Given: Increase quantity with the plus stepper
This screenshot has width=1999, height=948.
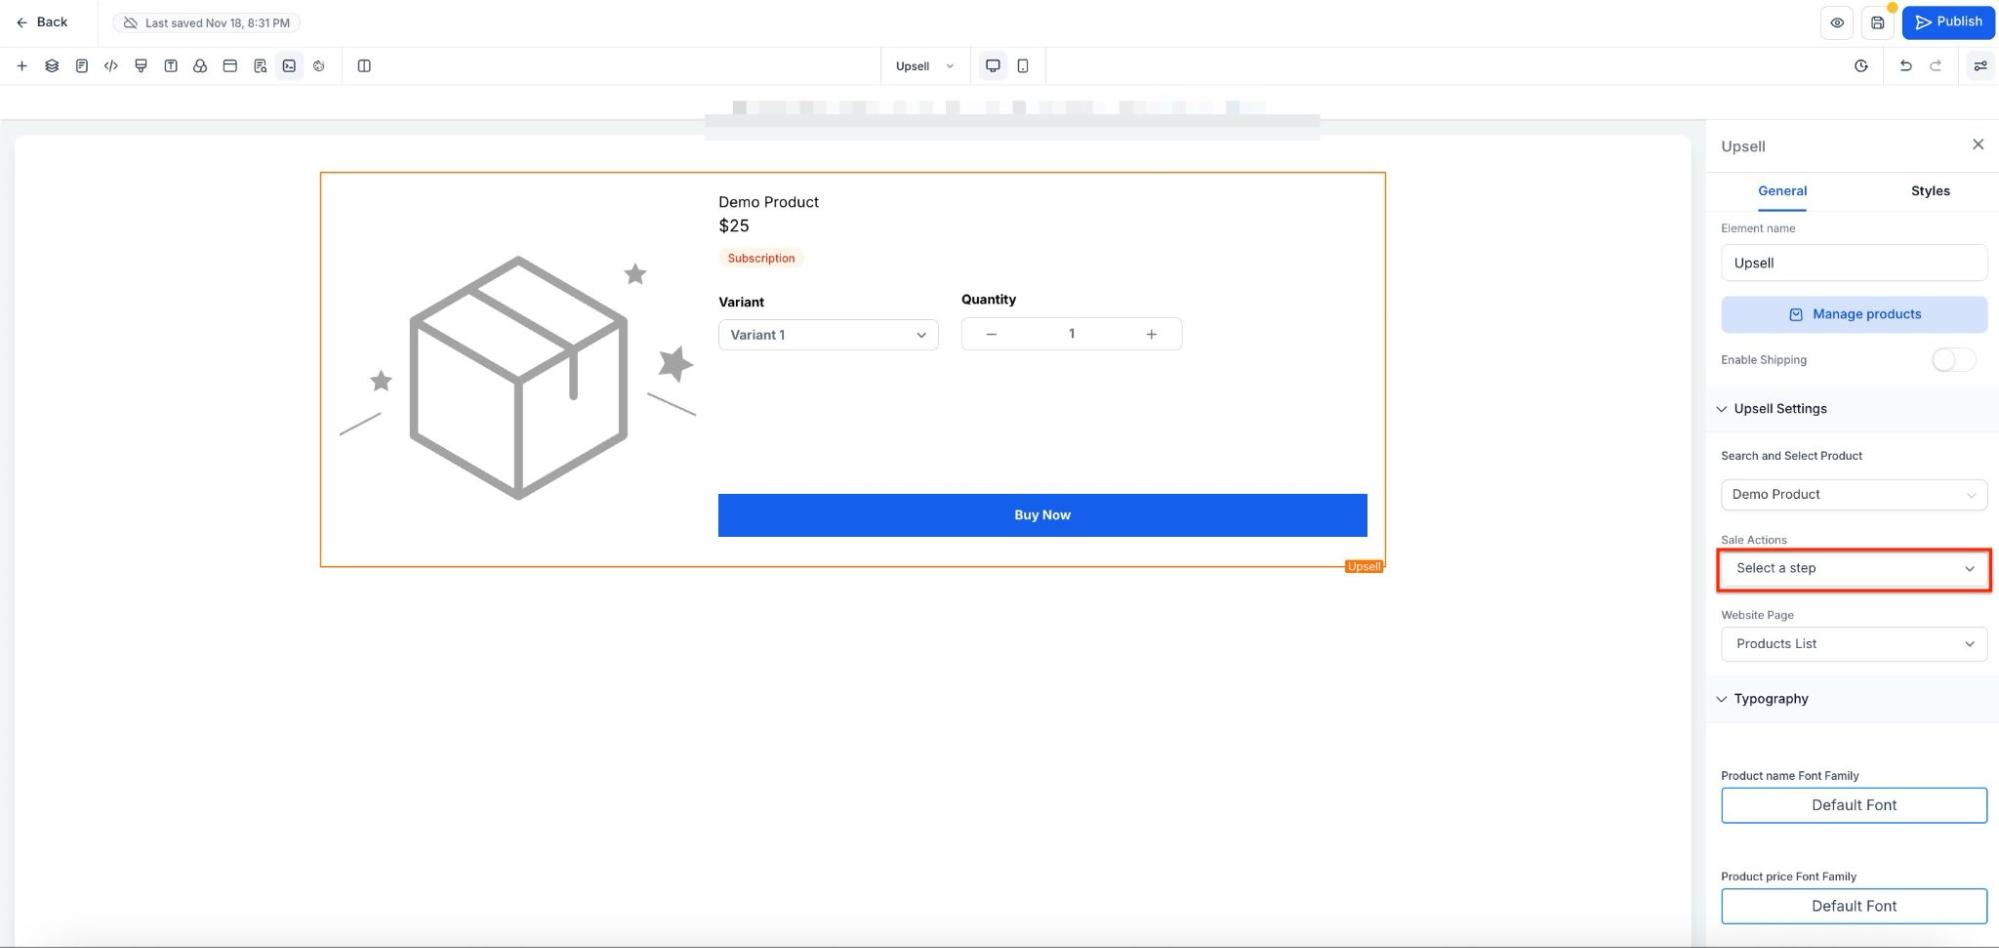Looking at the screenshot, I should [x=1151, y=335].
